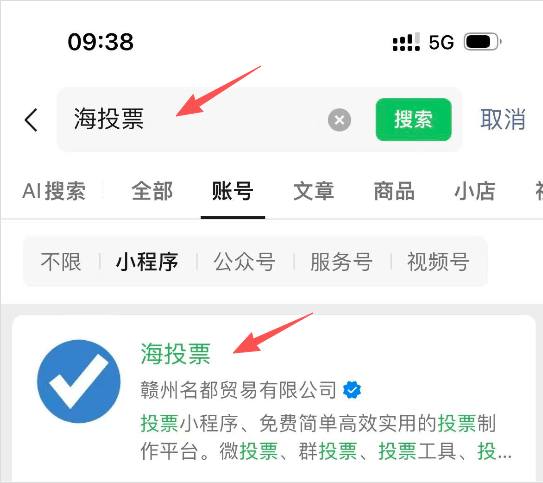Image resolution: width=543 pixels, height=483 pixels.
Task: Select the 公众号 filter option
Action: pos(244,262)
